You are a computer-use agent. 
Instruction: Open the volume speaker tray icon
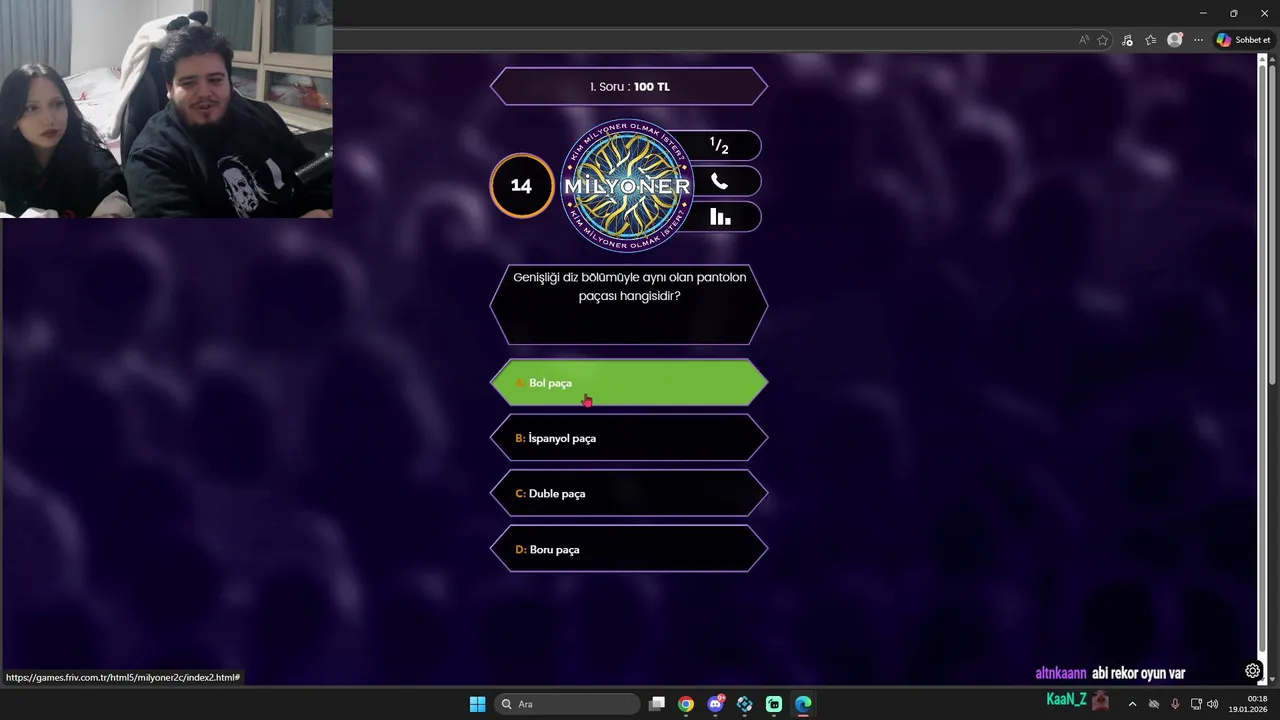pyautogui.click(x=1213, y=704)
